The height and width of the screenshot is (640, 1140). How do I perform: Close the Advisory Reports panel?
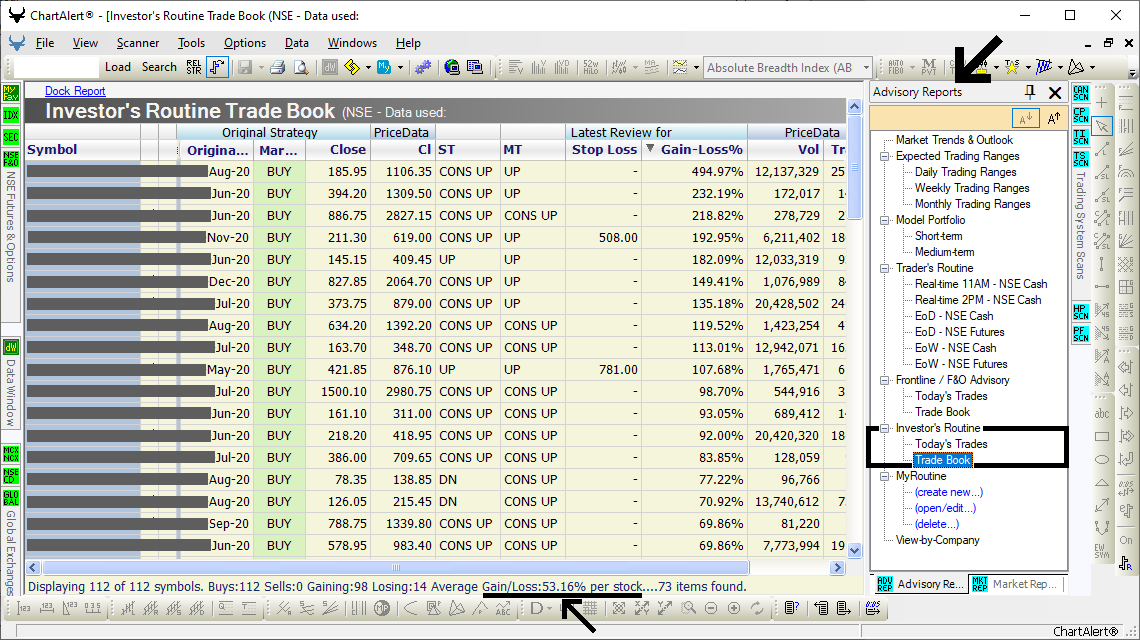tap(1055, 92)
